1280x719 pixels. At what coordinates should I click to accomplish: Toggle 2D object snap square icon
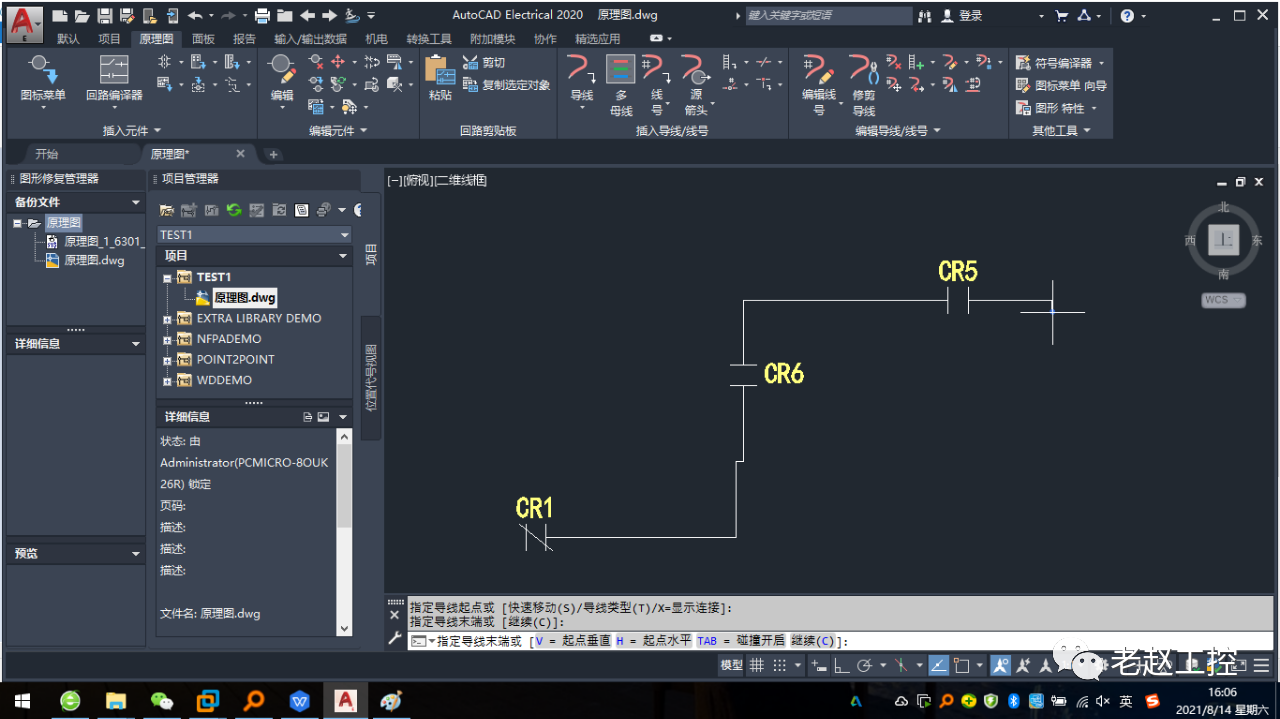point(962,665)
